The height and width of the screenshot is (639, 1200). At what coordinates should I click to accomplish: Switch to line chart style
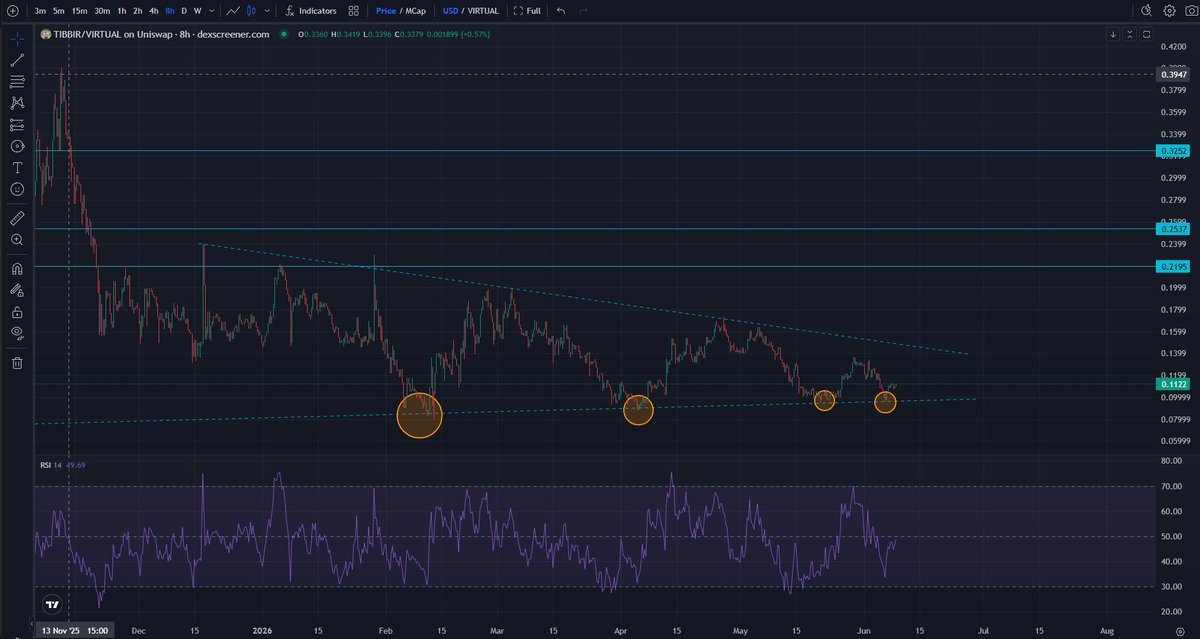coord(233,11)
